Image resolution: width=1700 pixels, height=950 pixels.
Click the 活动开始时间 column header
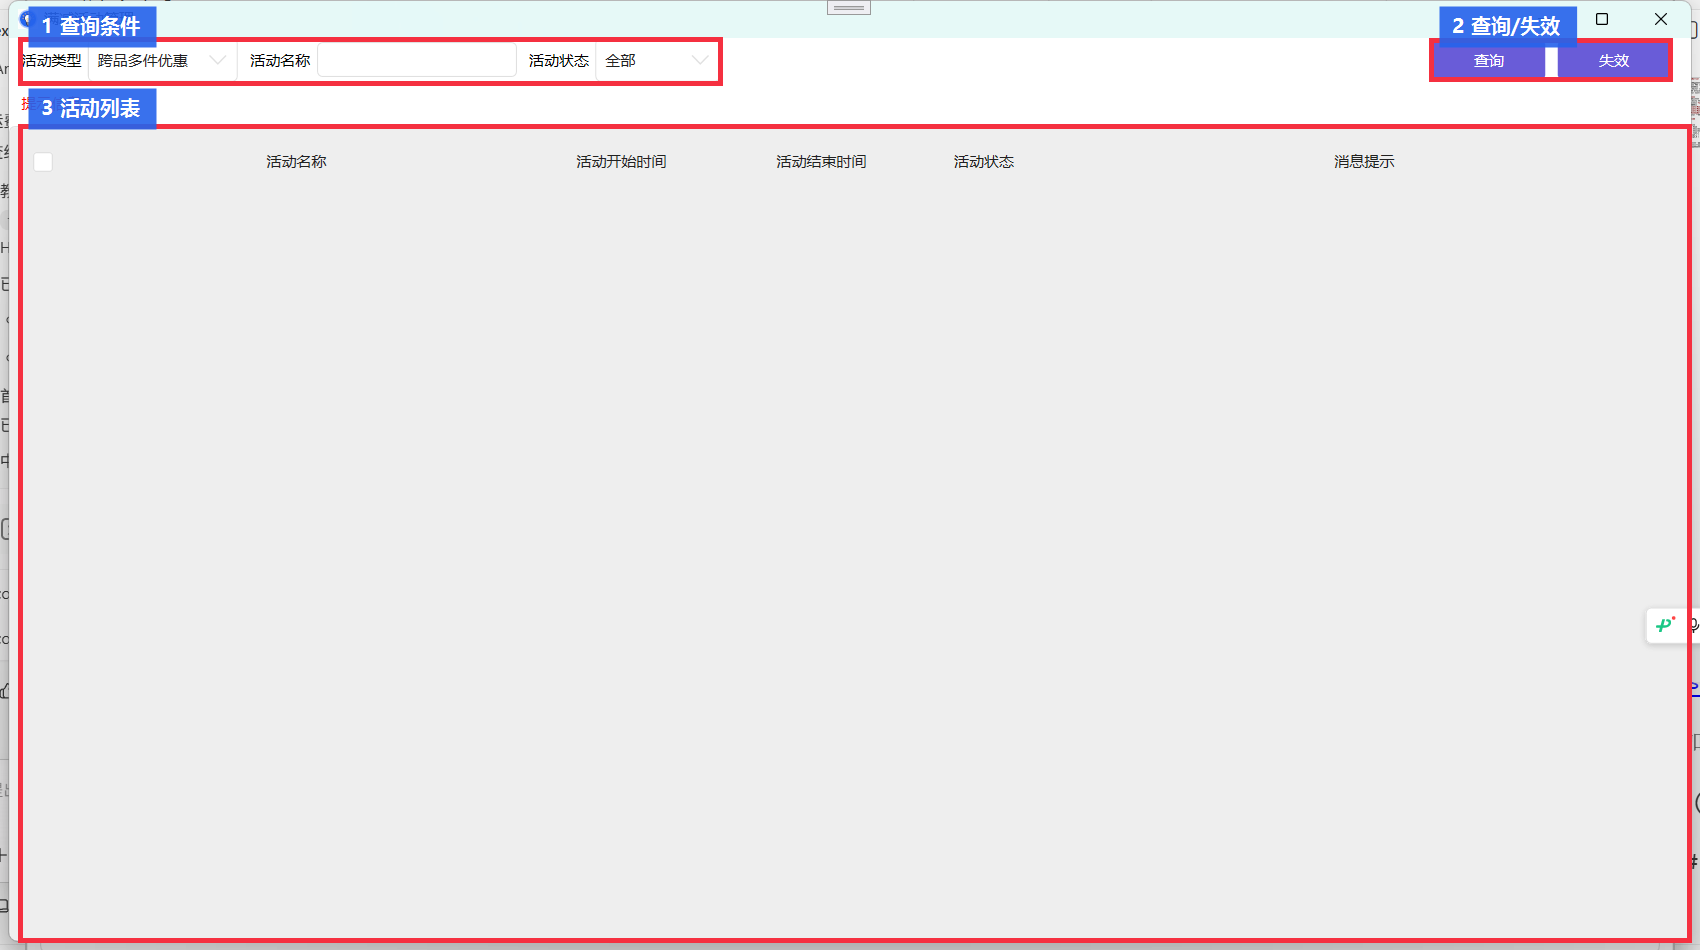[621, 162]
